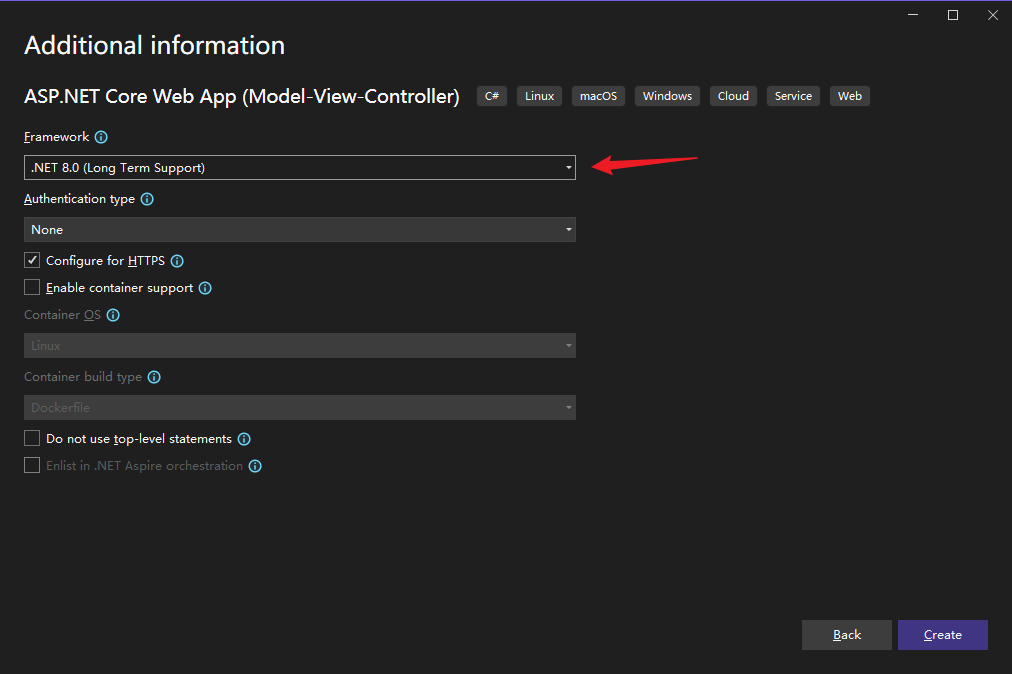Close the Additional information dialog
This screenshot has width=1012, height=674.
coord(993,15)
